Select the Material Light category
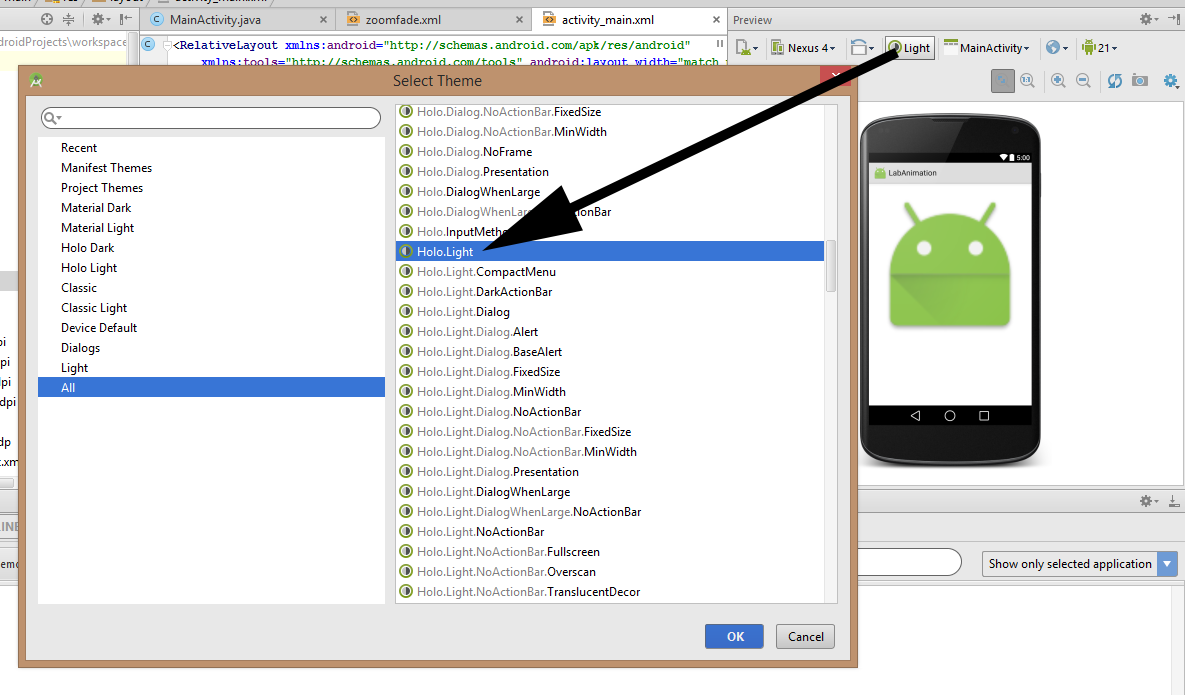The width and height of the screenshot is (1185, 695). (x=211, y=227)
